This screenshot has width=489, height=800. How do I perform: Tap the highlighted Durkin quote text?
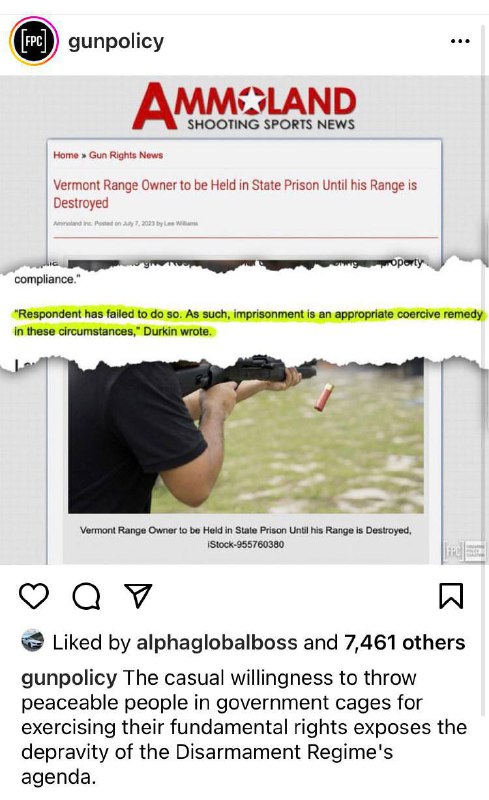(x=248, y=322)
